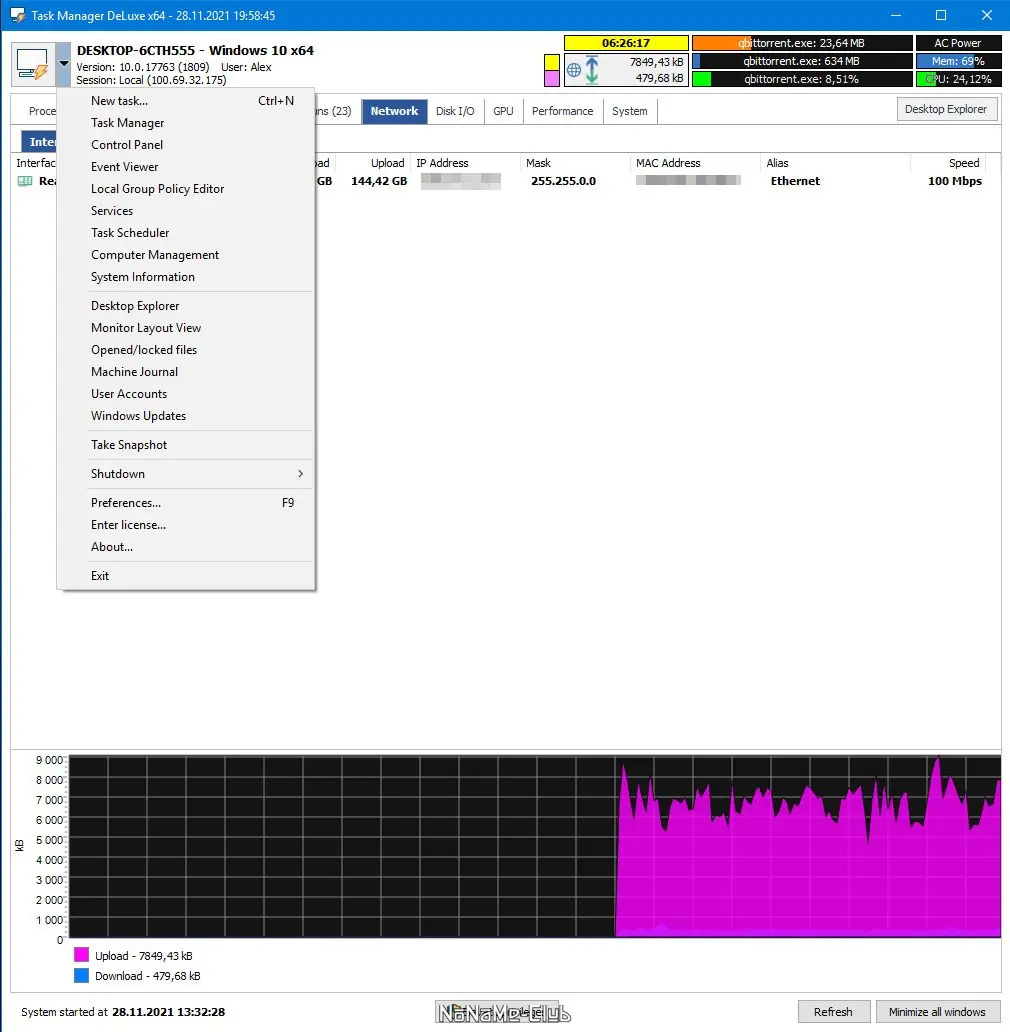The width and height of the screenshot is (1010, 1032).
Task: Click the Task Manager DeLuxe title bar icon
Action: 18,15
